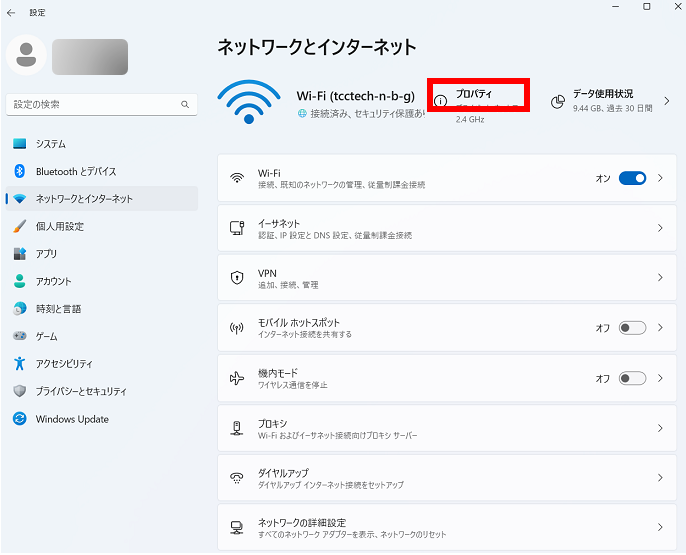This screenshot has width=686, height=555.
Task: Click the airplane icon for 機内モード
Action: pyautogui.click(x=237, y=378)
